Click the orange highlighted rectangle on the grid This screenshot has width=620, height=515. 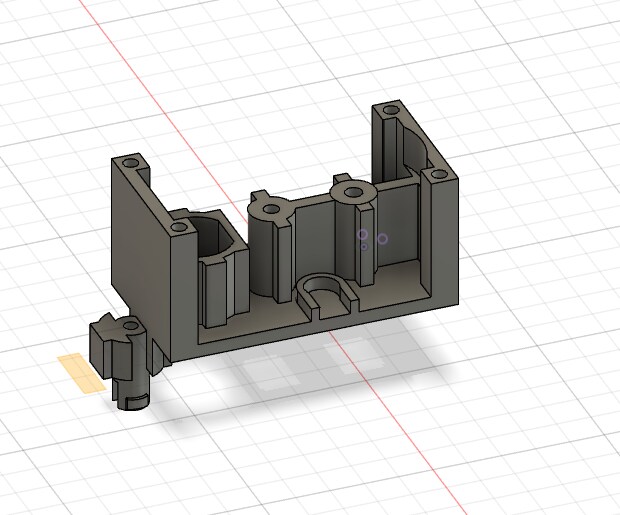82,373
